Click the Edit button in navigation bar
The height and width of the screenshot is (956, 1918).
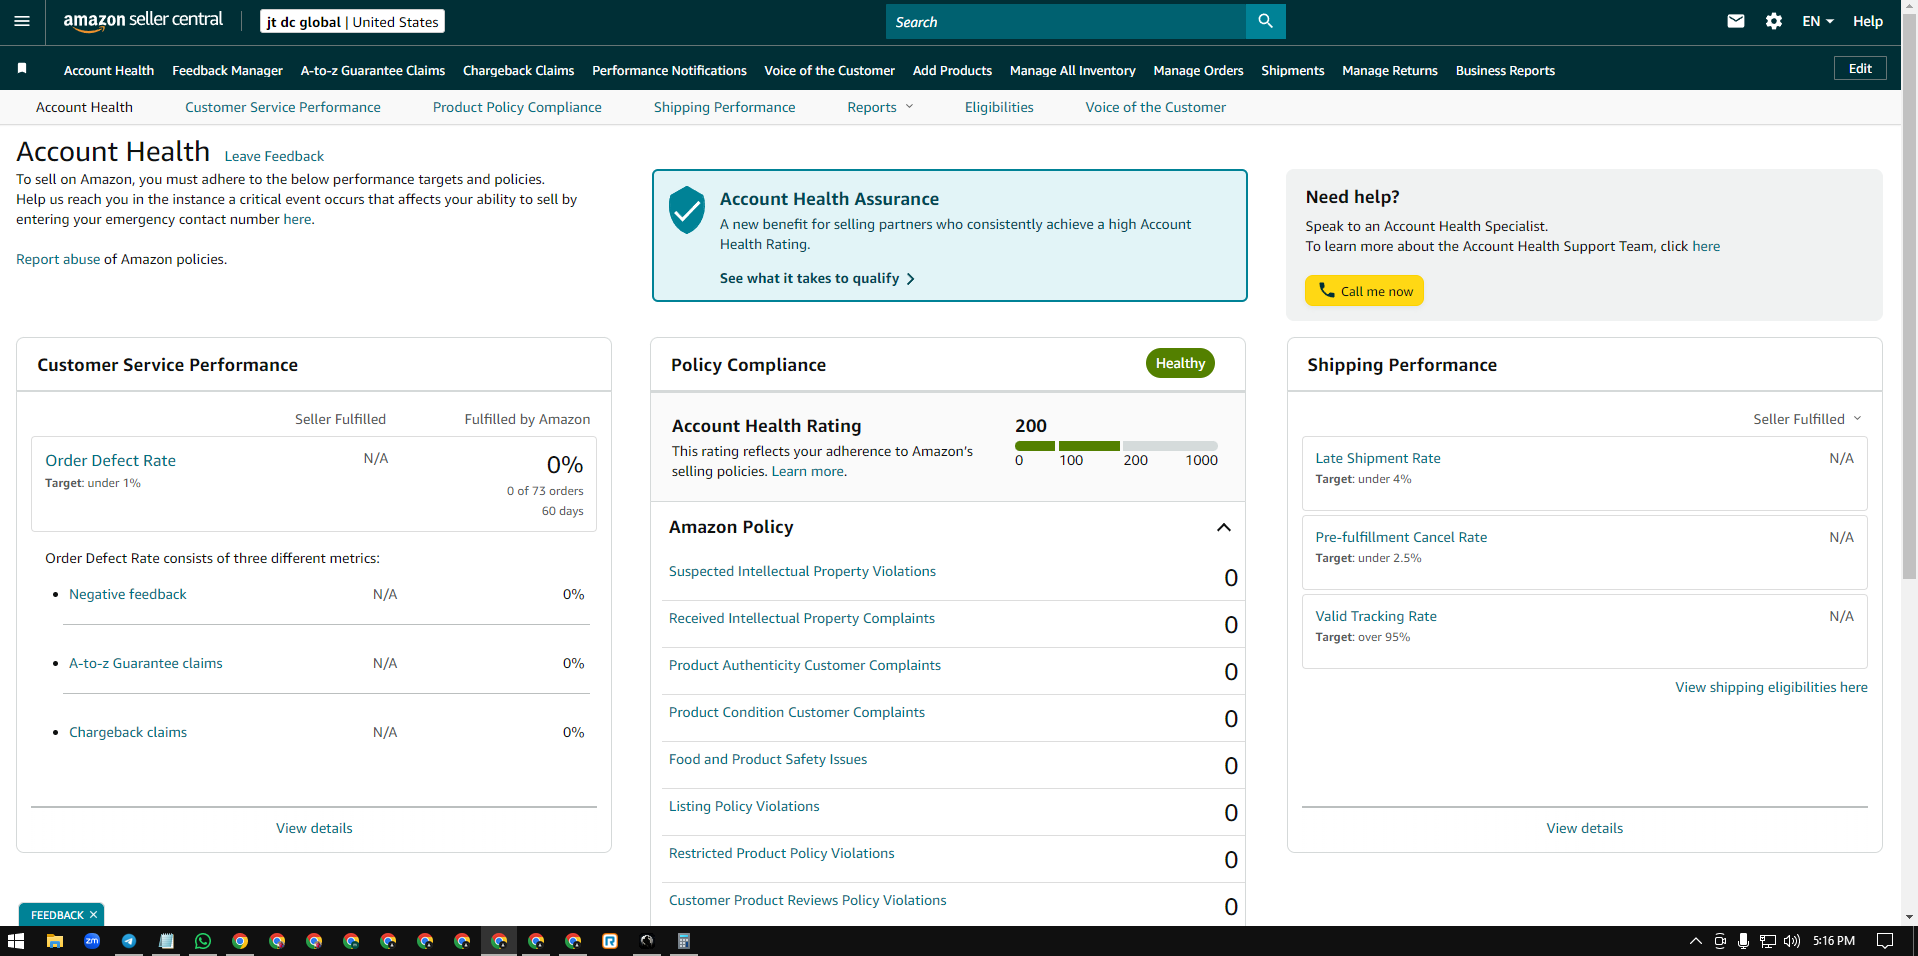[1860, 68]
